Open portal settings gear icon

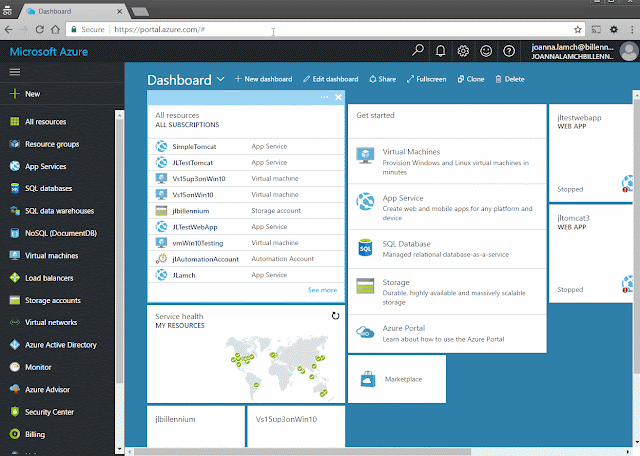(x=463, y=51)
